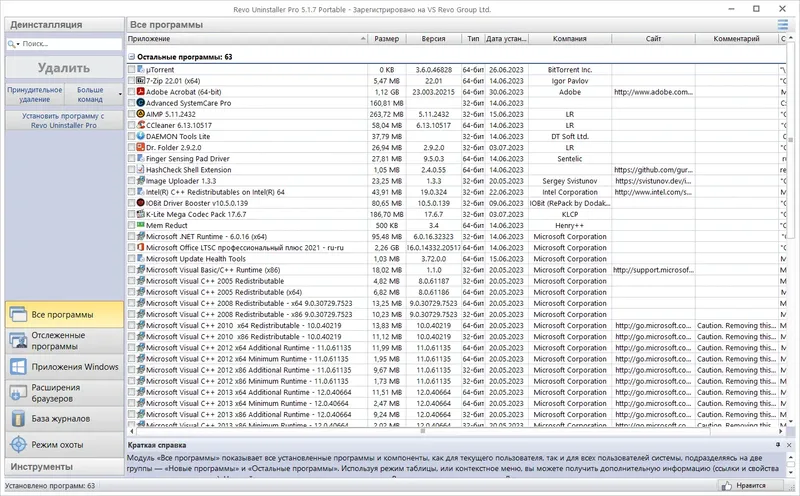Viewport: 800px width, 496px height.
Task: Click the Mem Reduct icon
Action: coord(141,225)
